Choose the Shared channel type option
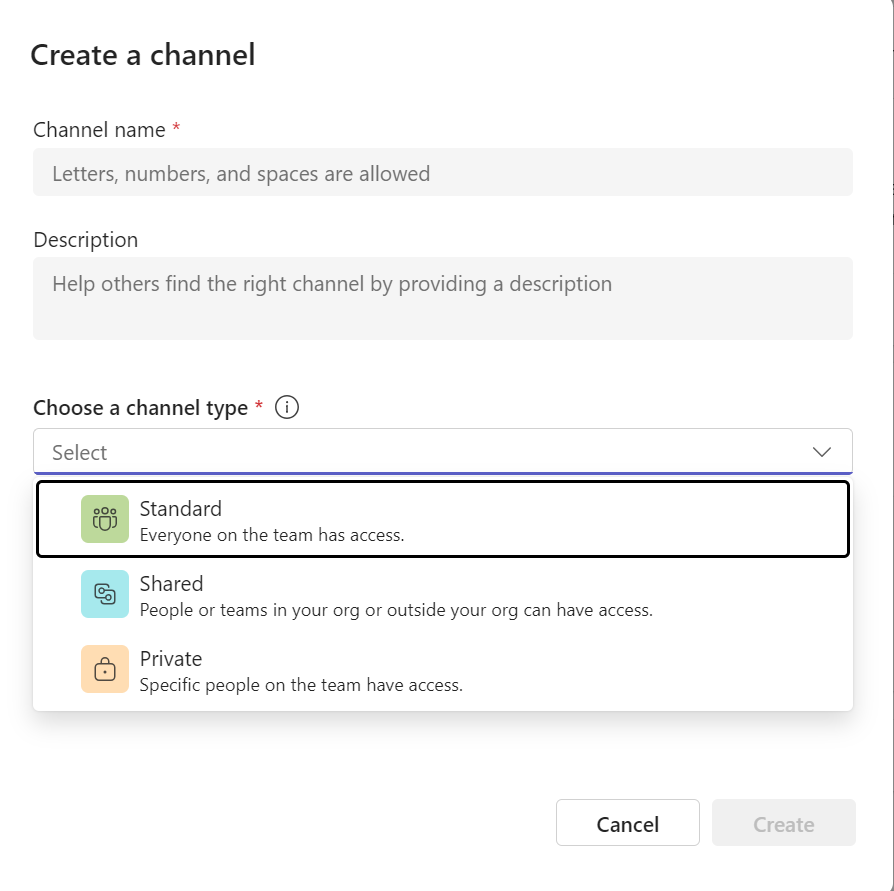Screen dimensions: 894x891 tap(442, 594)
